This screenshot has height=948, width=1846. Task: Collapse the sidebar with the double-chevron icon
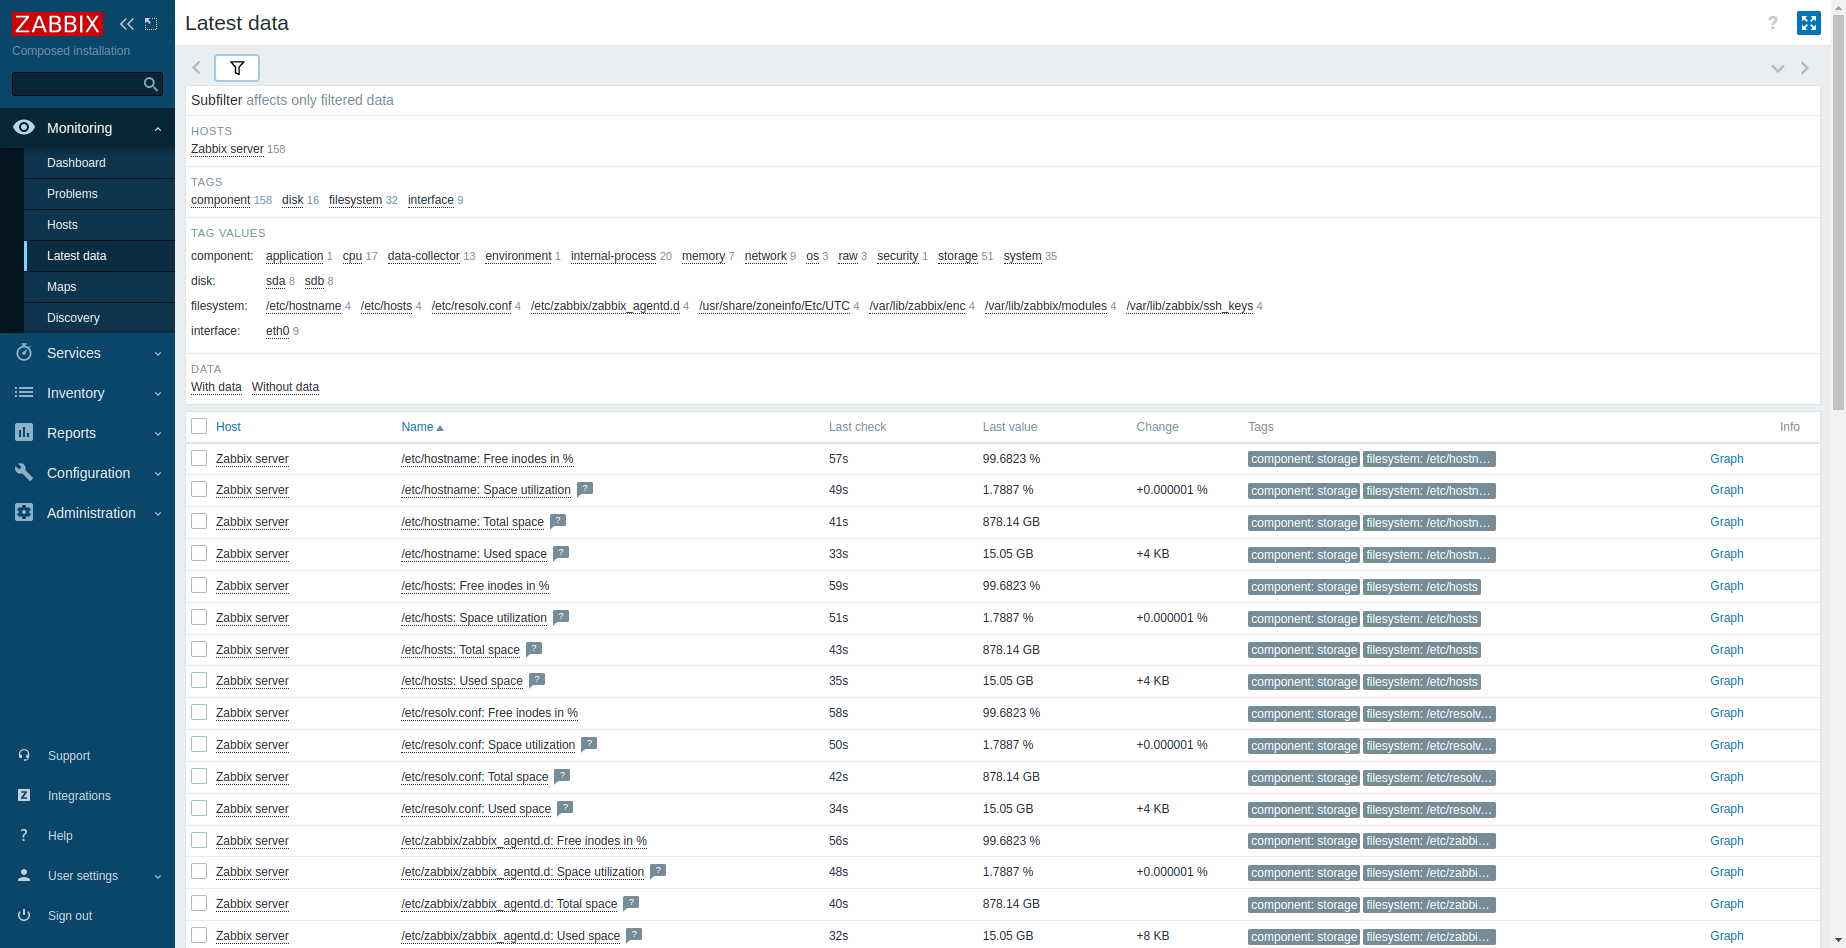tap(126, 23)
